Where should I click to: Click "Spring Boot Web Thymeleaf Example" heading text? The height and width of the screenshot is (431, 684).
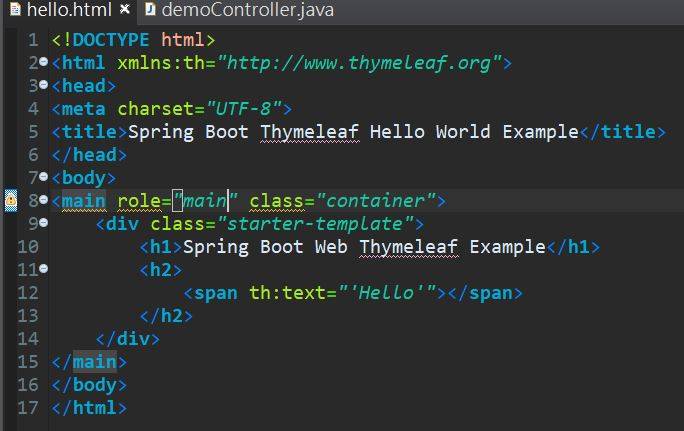(x=364, y=247)
